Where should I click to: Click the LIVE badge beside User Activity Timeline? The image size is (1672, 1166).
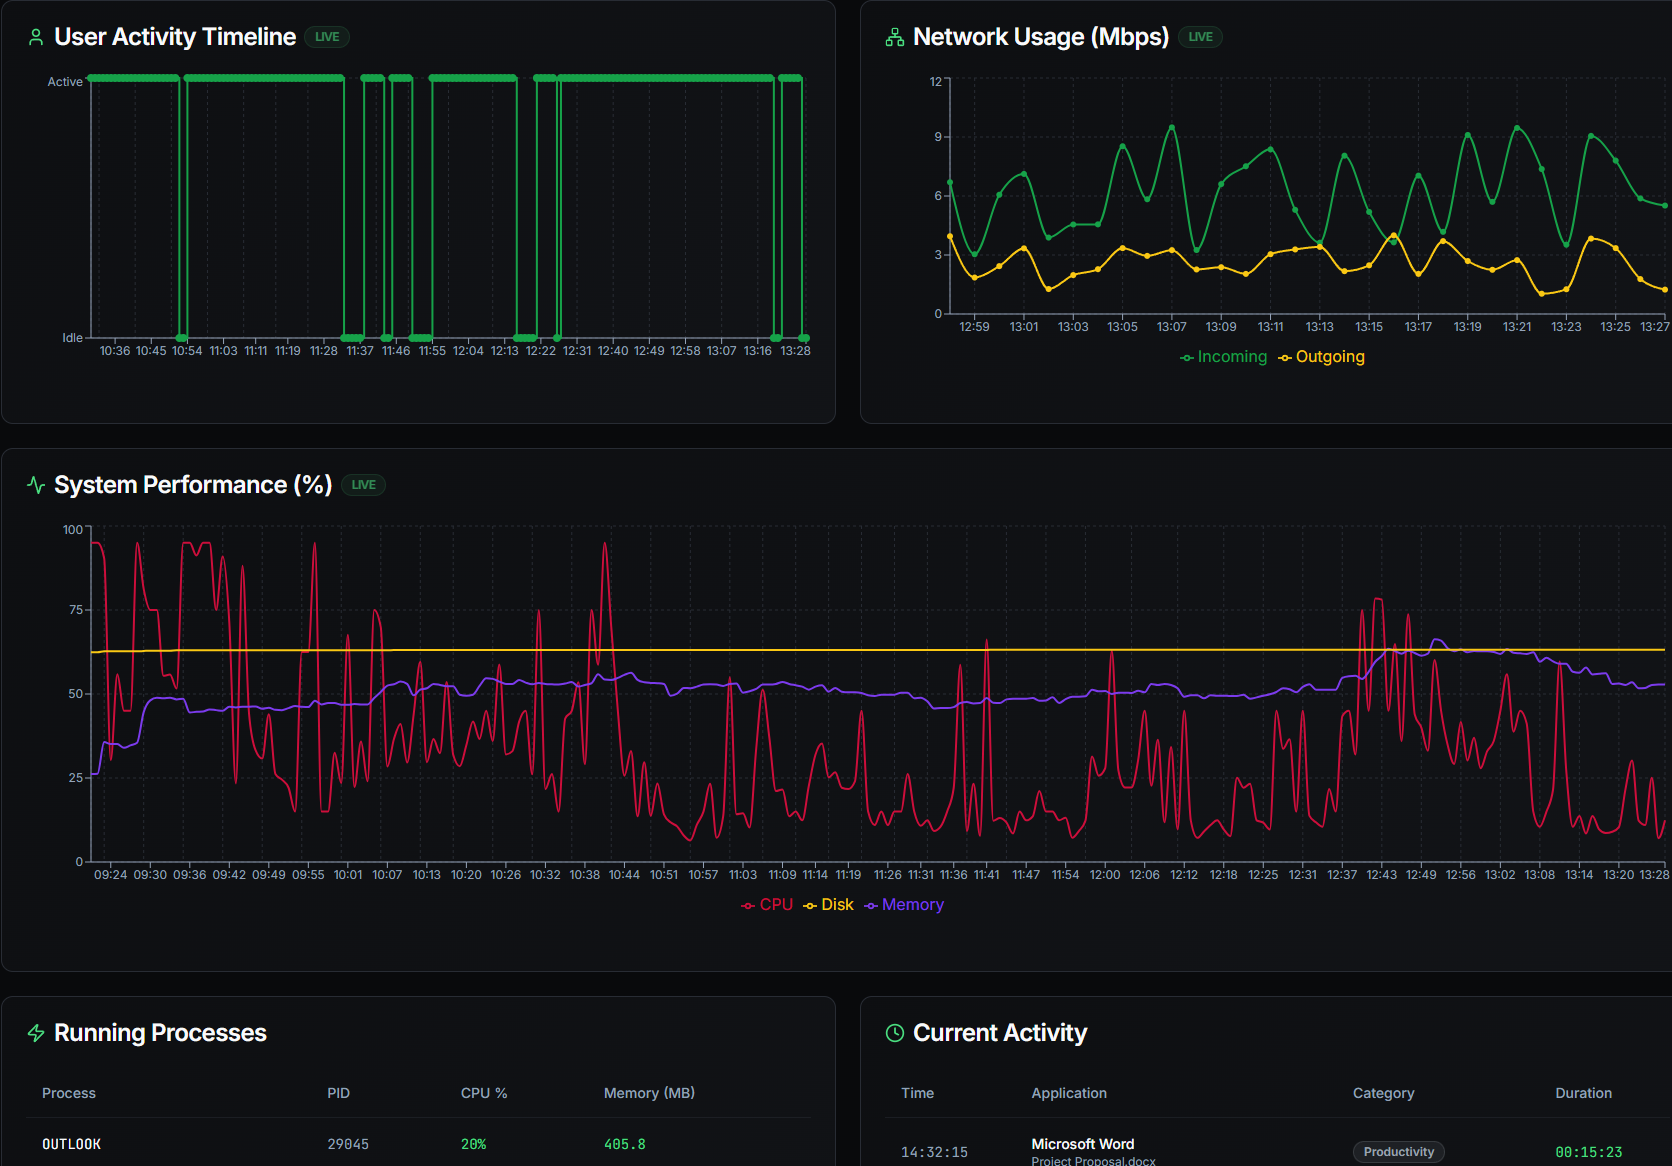327,37
